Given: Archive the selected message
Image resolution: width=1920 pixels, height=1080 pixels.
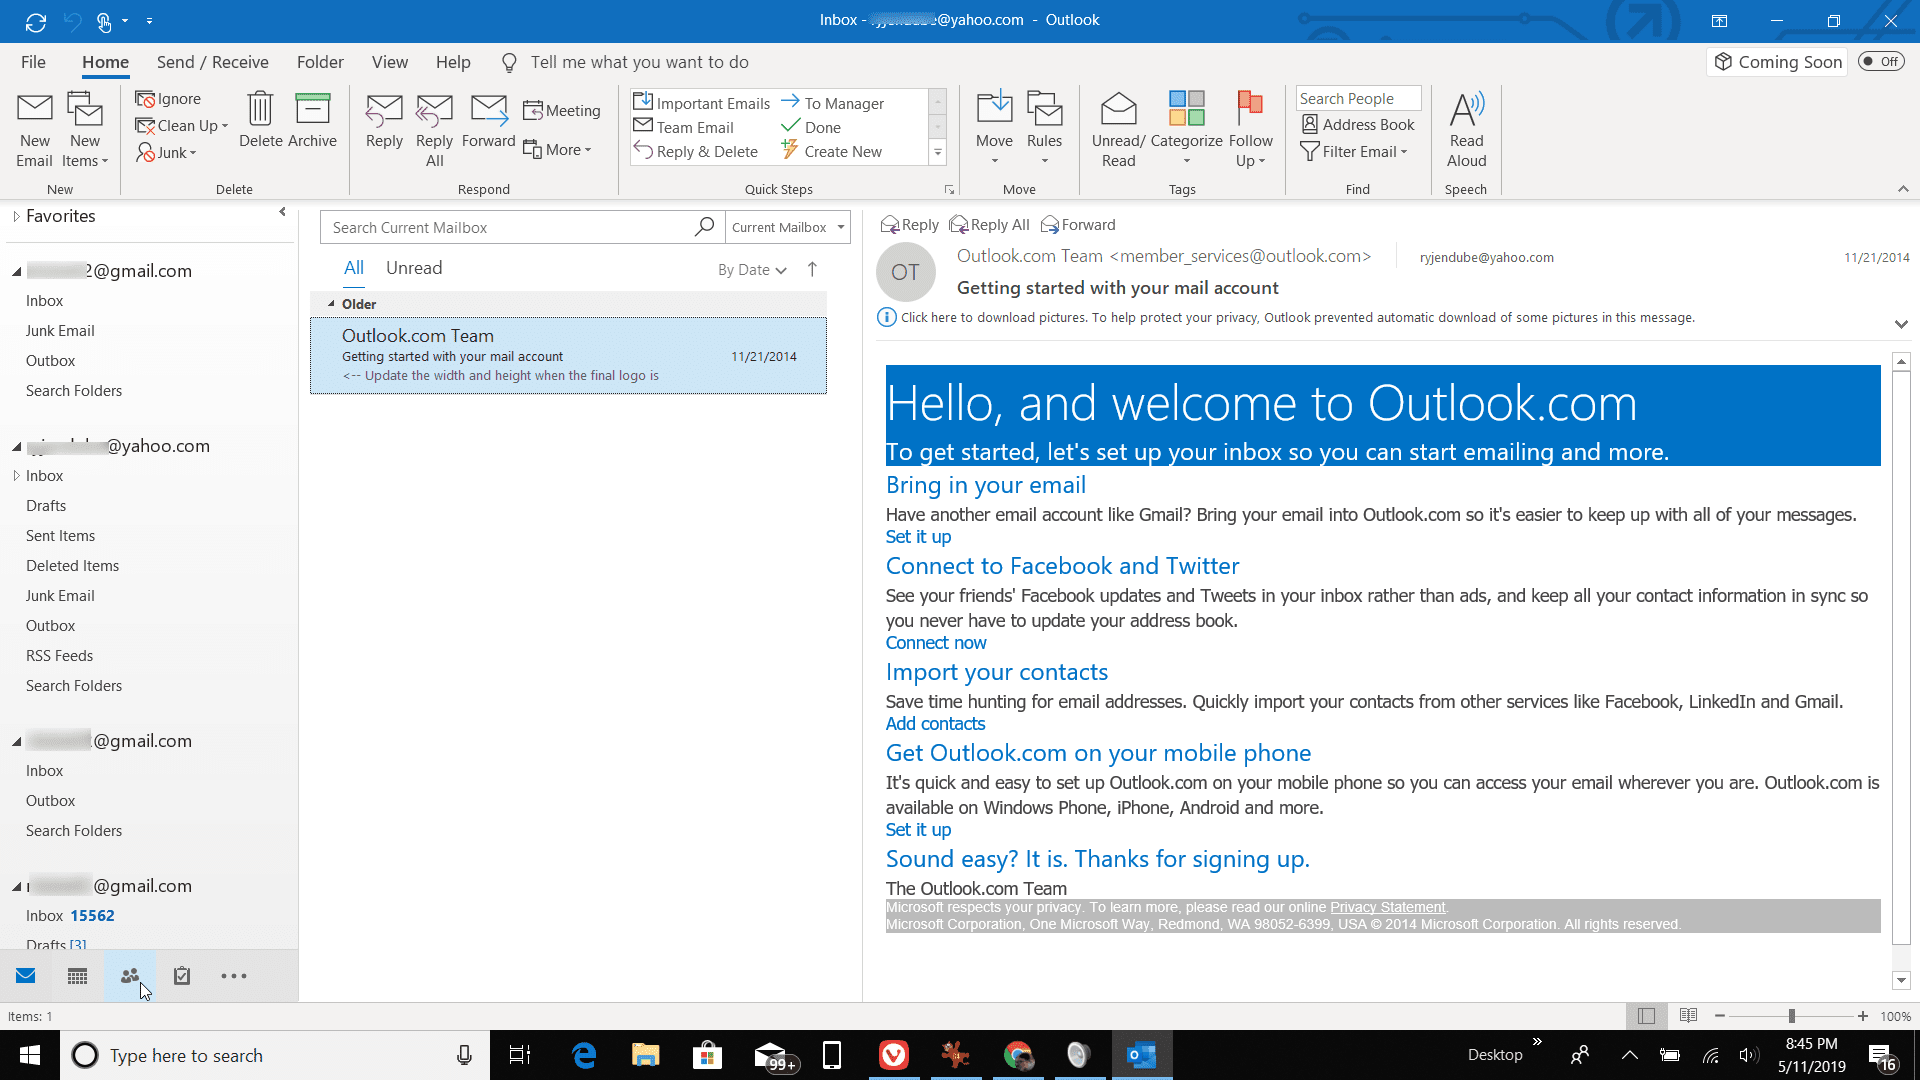Looking at the screenshot, I should (313, 120).
